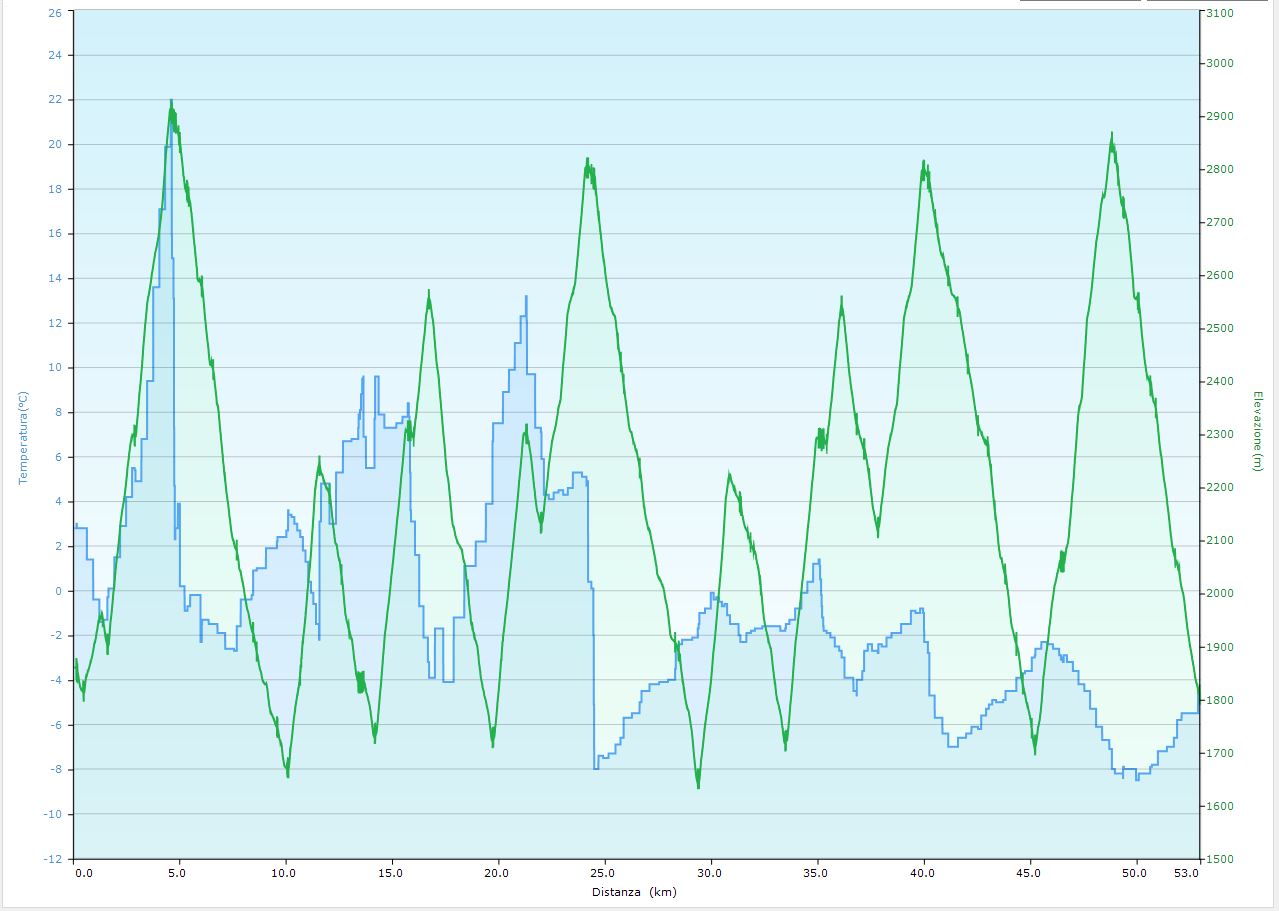The height and width of the screenshot is (911, 1279).
Task: Click the 10.0 distance tick label
Action: point(284,873)
